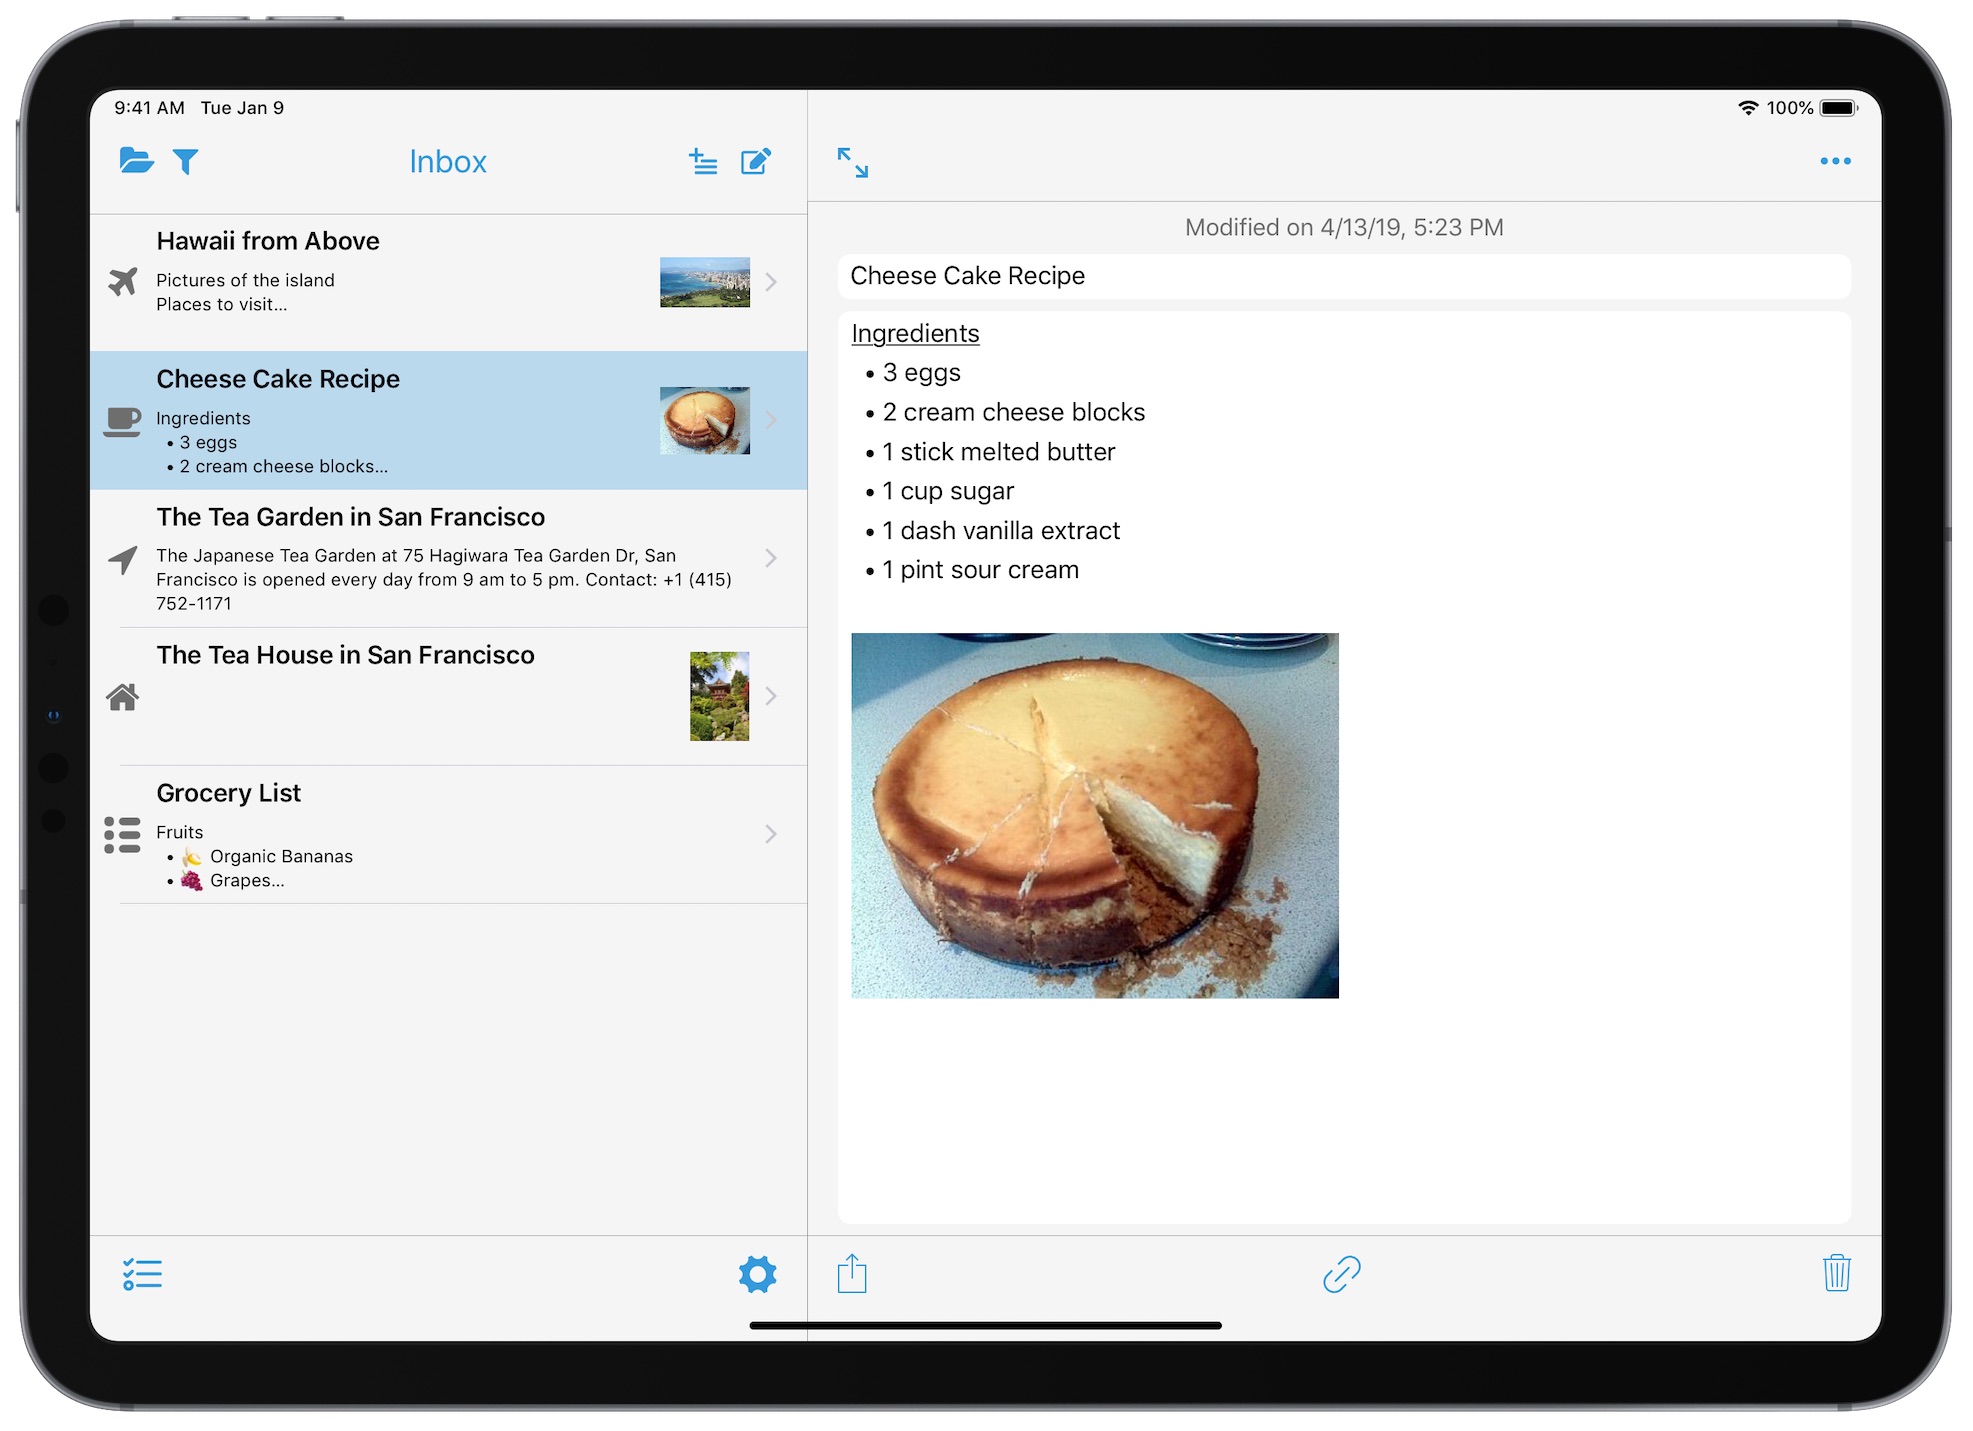Share the current note

(x=852, y=1273)
